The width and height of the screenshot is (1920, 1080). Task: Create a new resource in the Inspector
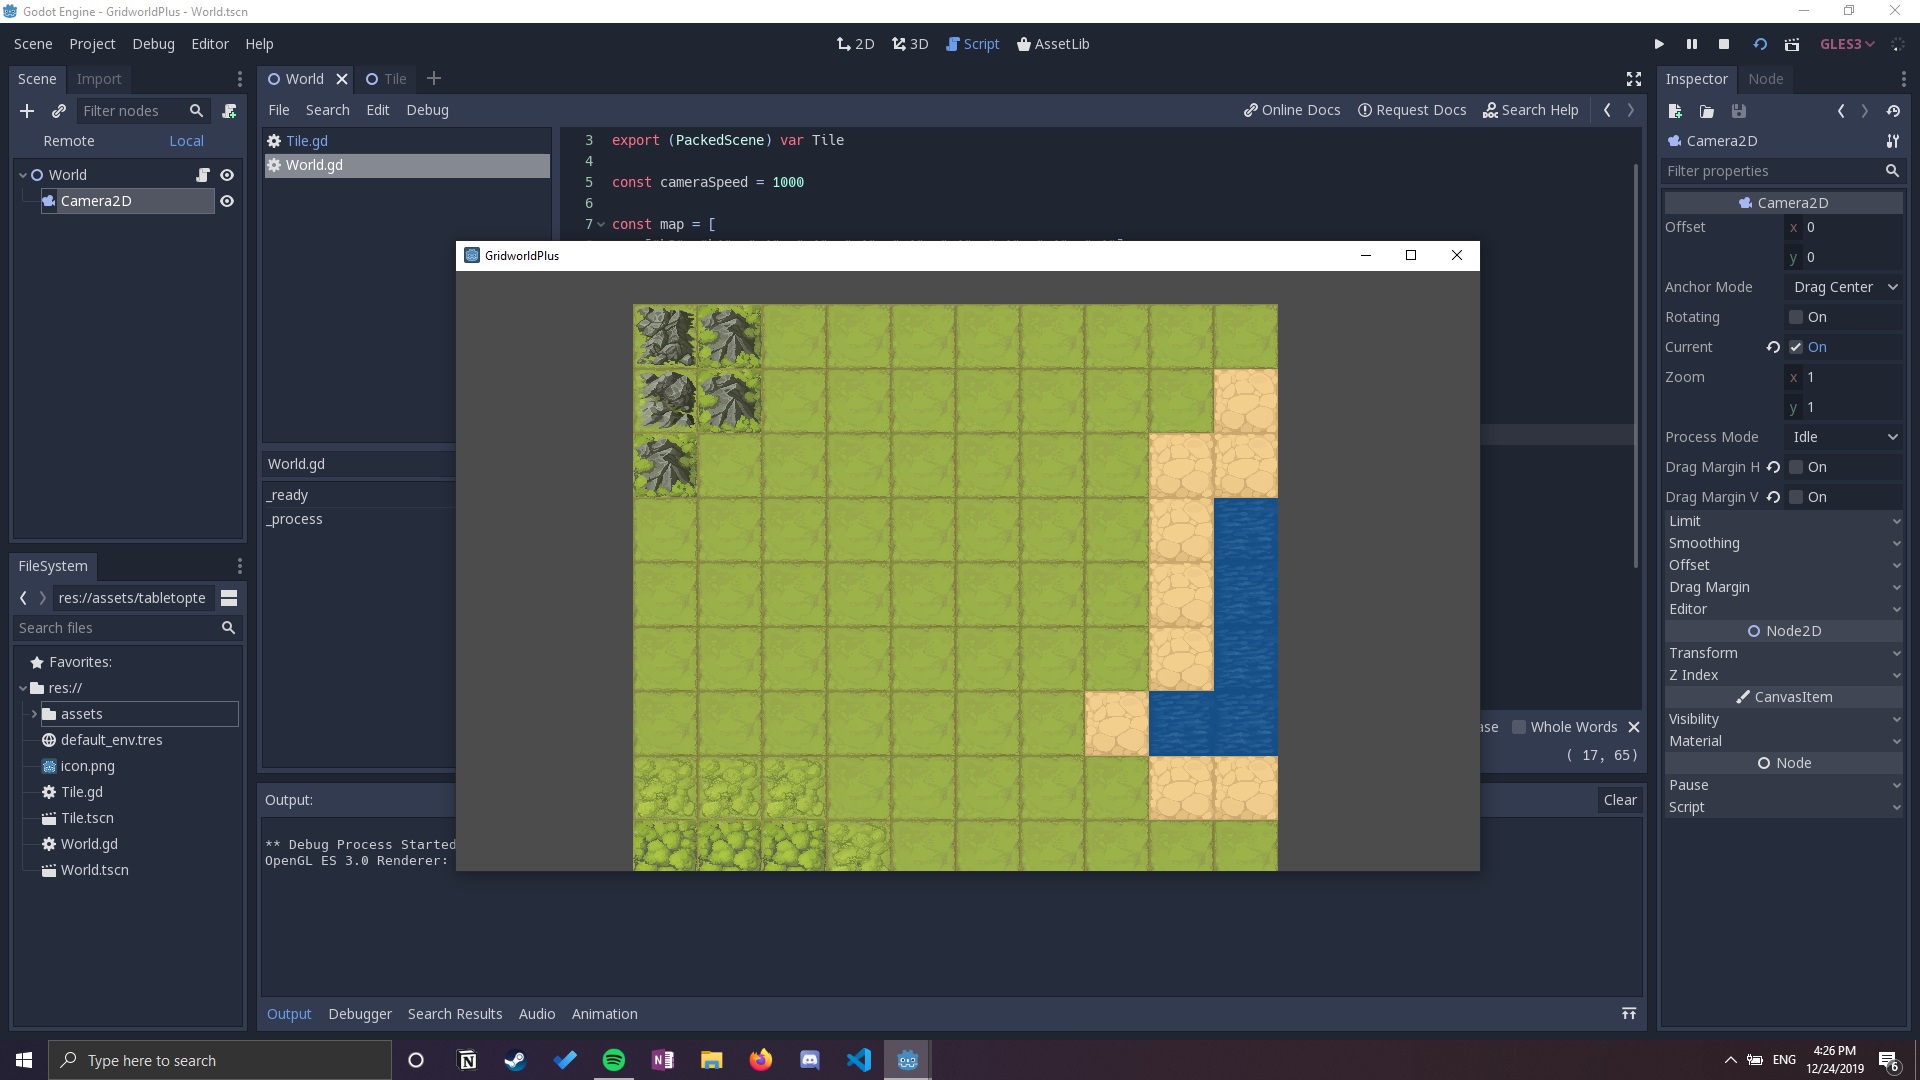pos(1675,111)
